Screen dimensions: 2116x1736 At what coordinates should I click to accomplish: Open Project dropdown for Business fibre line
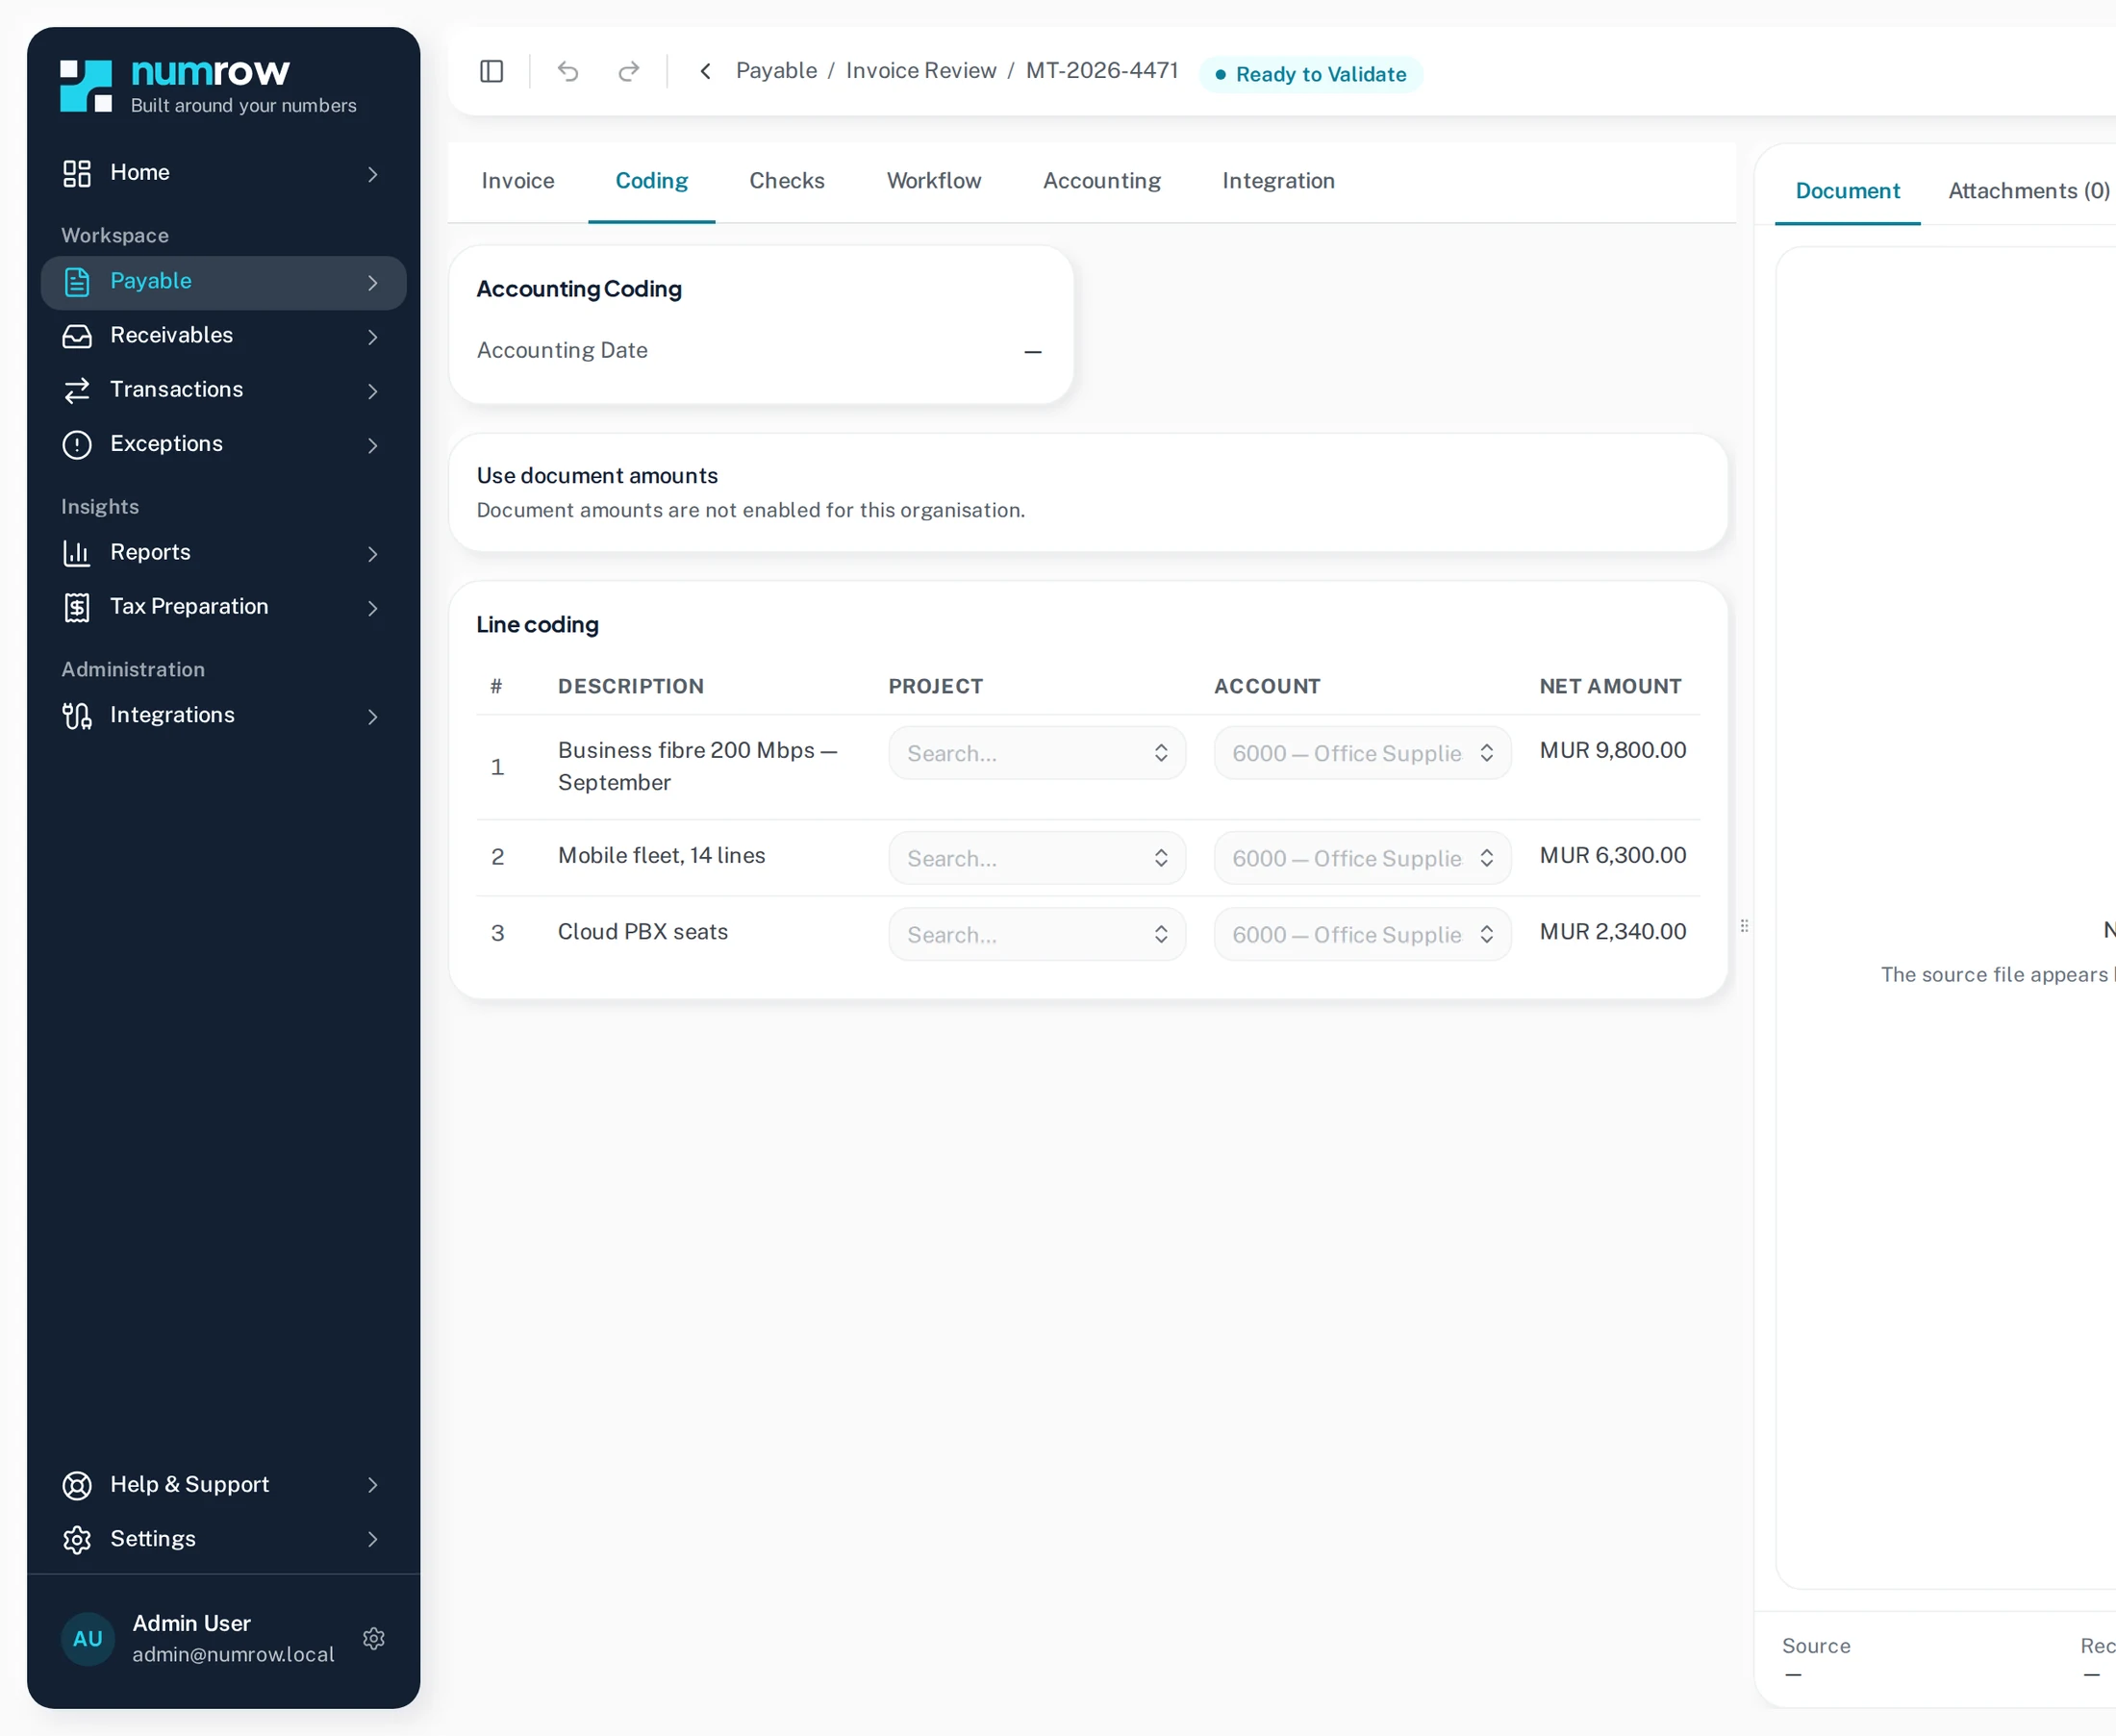pyautogui.click(x=1037, y=753)
